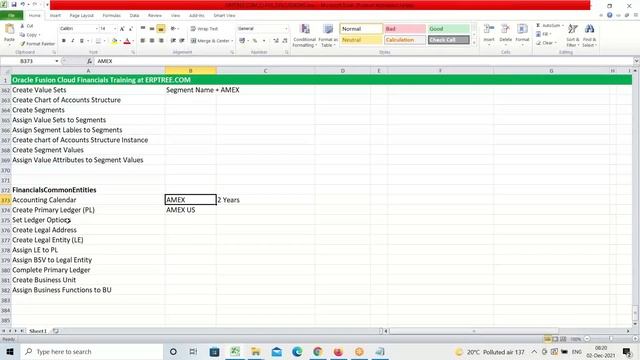The height and width of the screenshot is (360, 640).
Task: Click the Undo icon in quick access toolbar
Action: point(23,4)
